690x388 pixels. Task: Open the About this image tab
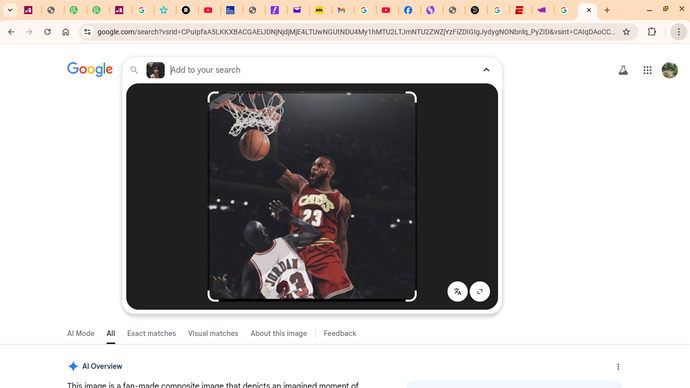point(279,333)
